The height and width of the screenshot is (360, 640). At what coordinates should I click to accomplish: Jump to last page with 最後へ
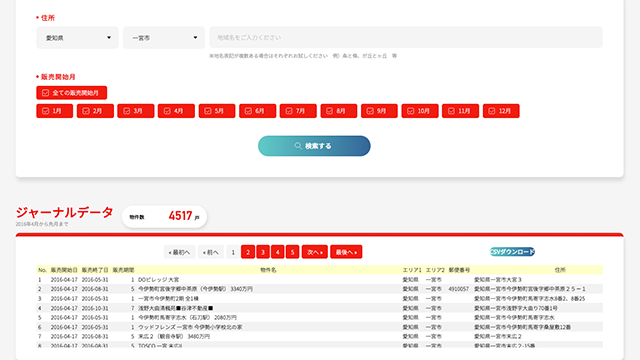[346, 252]
